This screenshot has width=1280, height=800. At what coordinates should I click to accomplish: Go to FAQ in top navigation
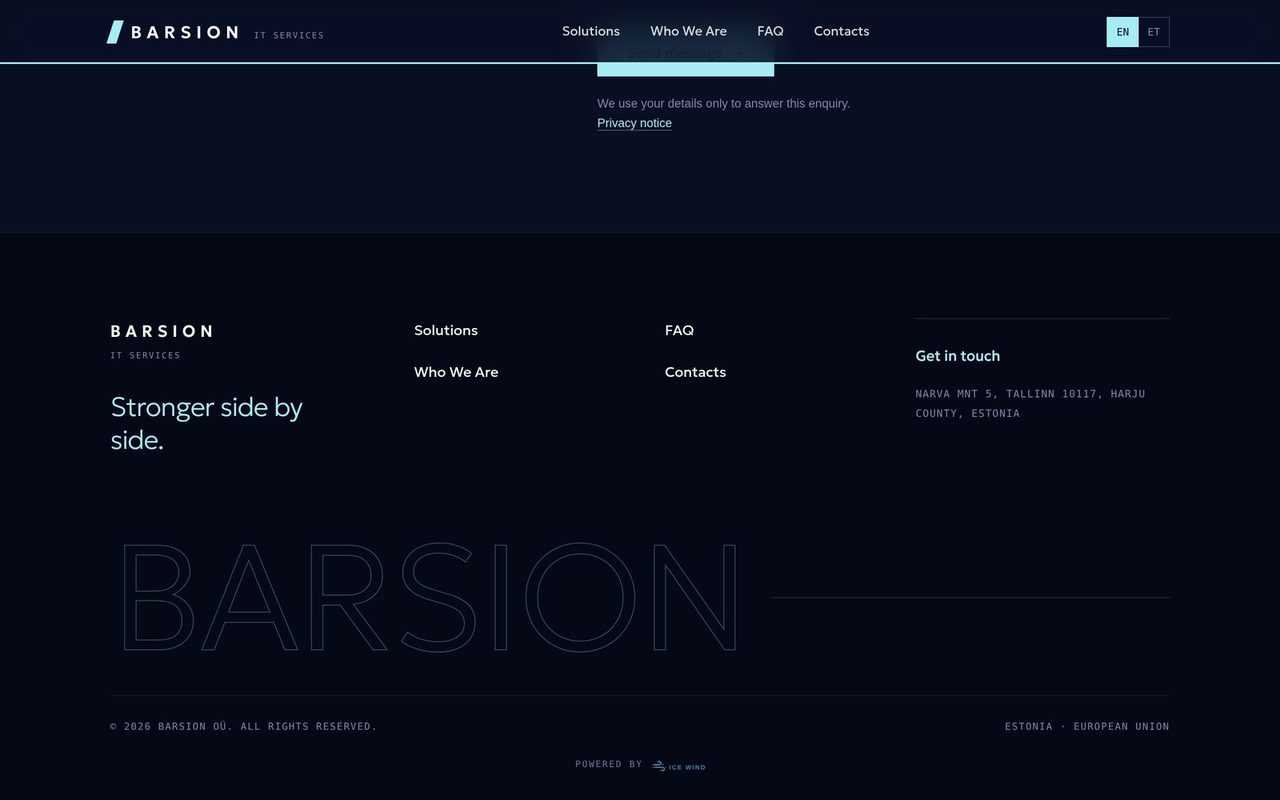[770, 31]
